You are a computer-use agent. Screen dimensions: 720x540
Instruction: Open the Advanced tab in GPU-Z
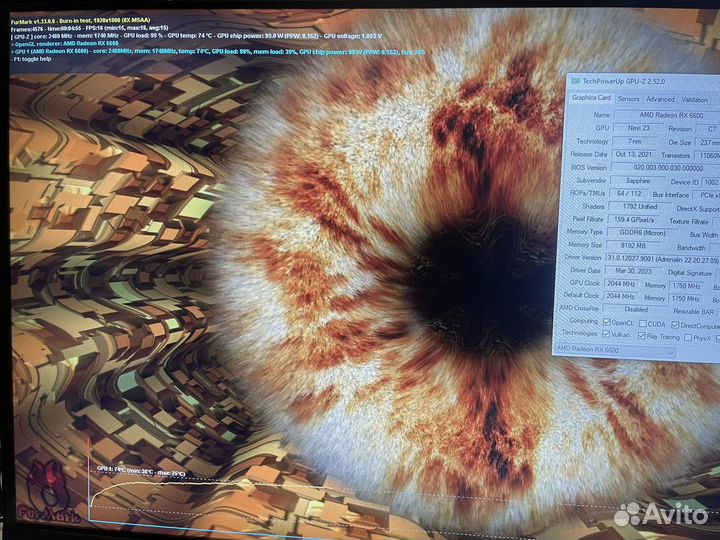click(660, 99)
